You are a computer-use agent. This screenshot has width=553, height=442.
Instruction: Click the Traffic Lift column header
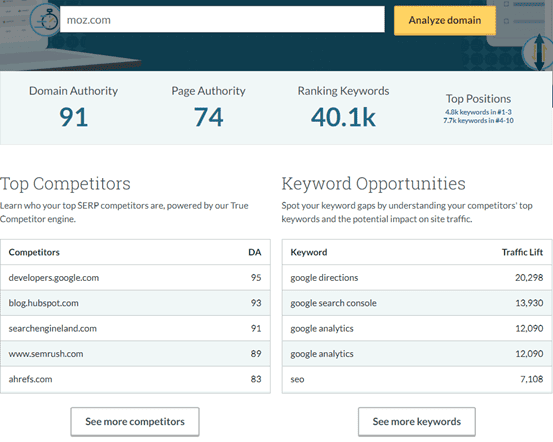(x=522, y=252)
